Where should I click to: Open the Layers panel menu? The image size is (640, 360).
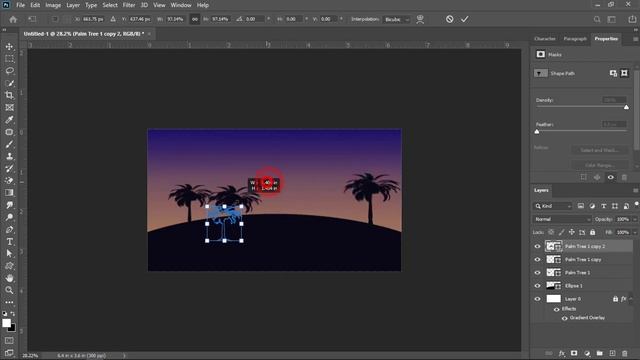click(x=635, y=190)
